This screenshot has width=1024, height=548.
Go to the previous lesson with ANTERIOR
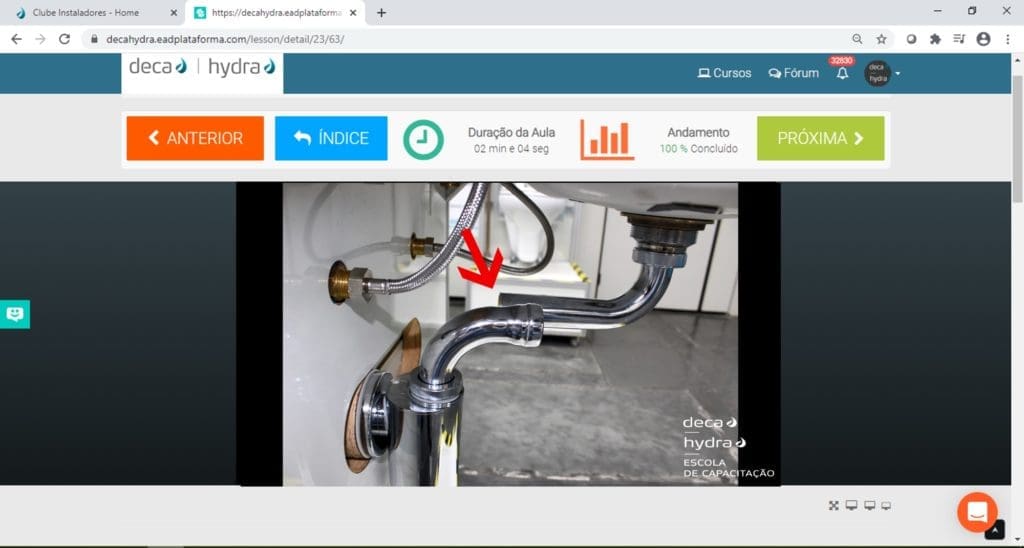click(x=195, y=138)
